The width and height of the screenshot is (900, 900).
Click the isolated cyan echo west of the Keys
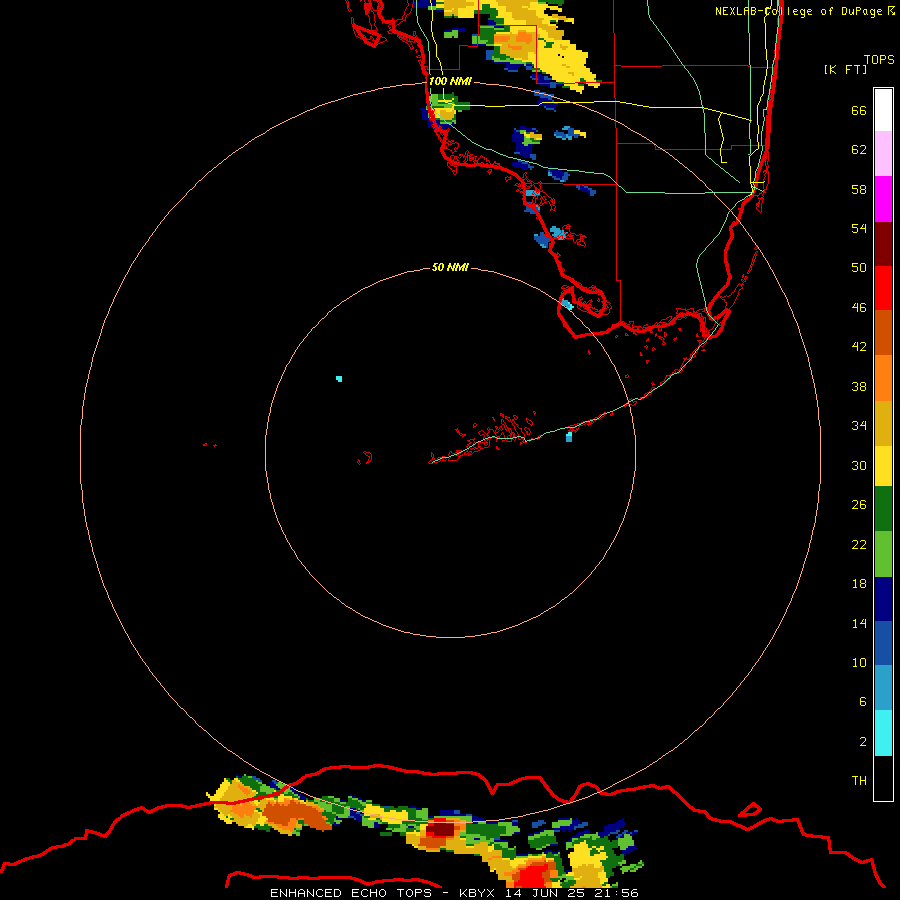339,379
